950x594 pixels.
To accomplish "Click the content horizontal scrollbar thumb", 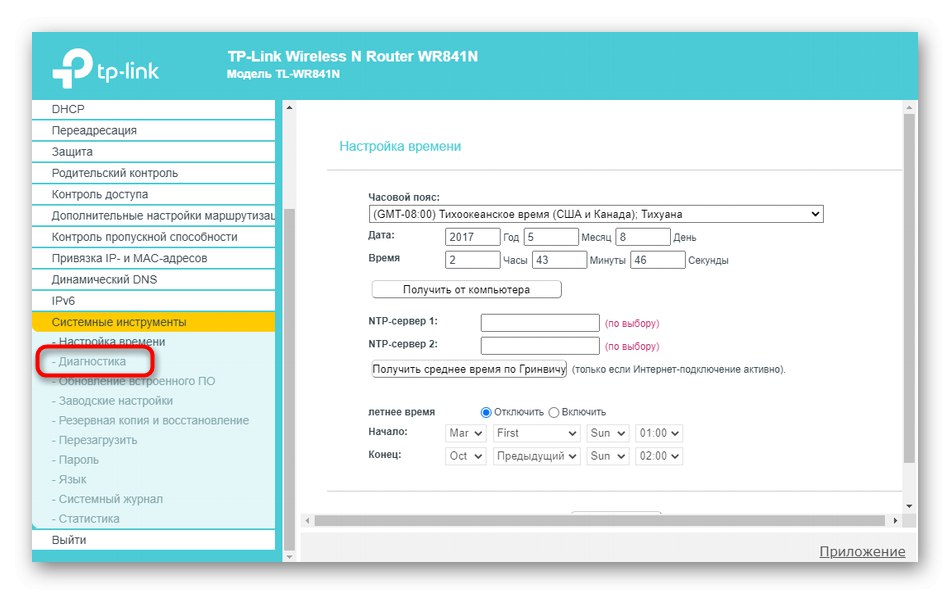I will point(600,521).
